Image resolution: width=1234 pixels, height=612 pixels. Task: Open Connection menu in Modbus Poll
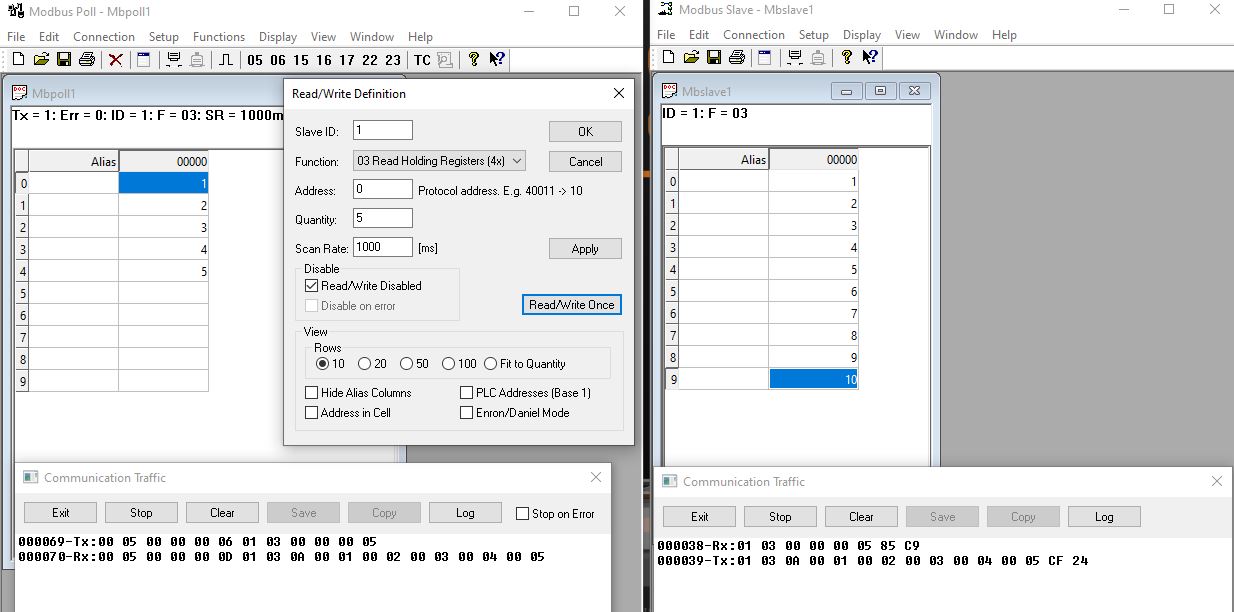(104, 37)
